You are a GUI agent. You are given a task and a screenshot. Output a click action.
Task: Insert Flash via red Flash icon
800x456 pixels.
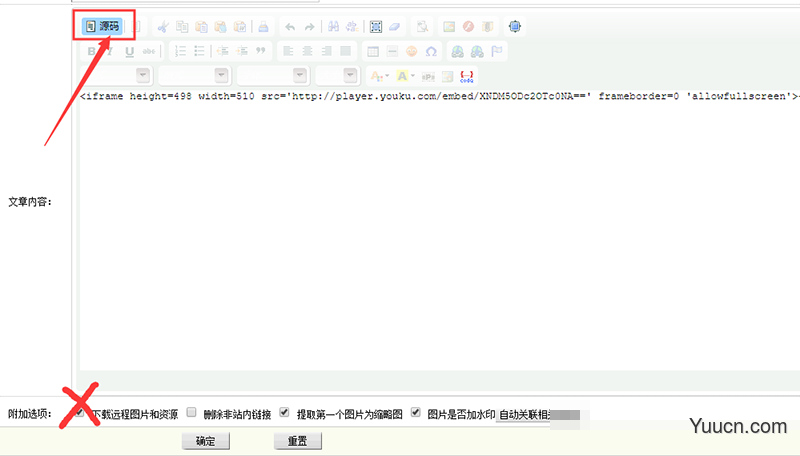click(468, 27)
